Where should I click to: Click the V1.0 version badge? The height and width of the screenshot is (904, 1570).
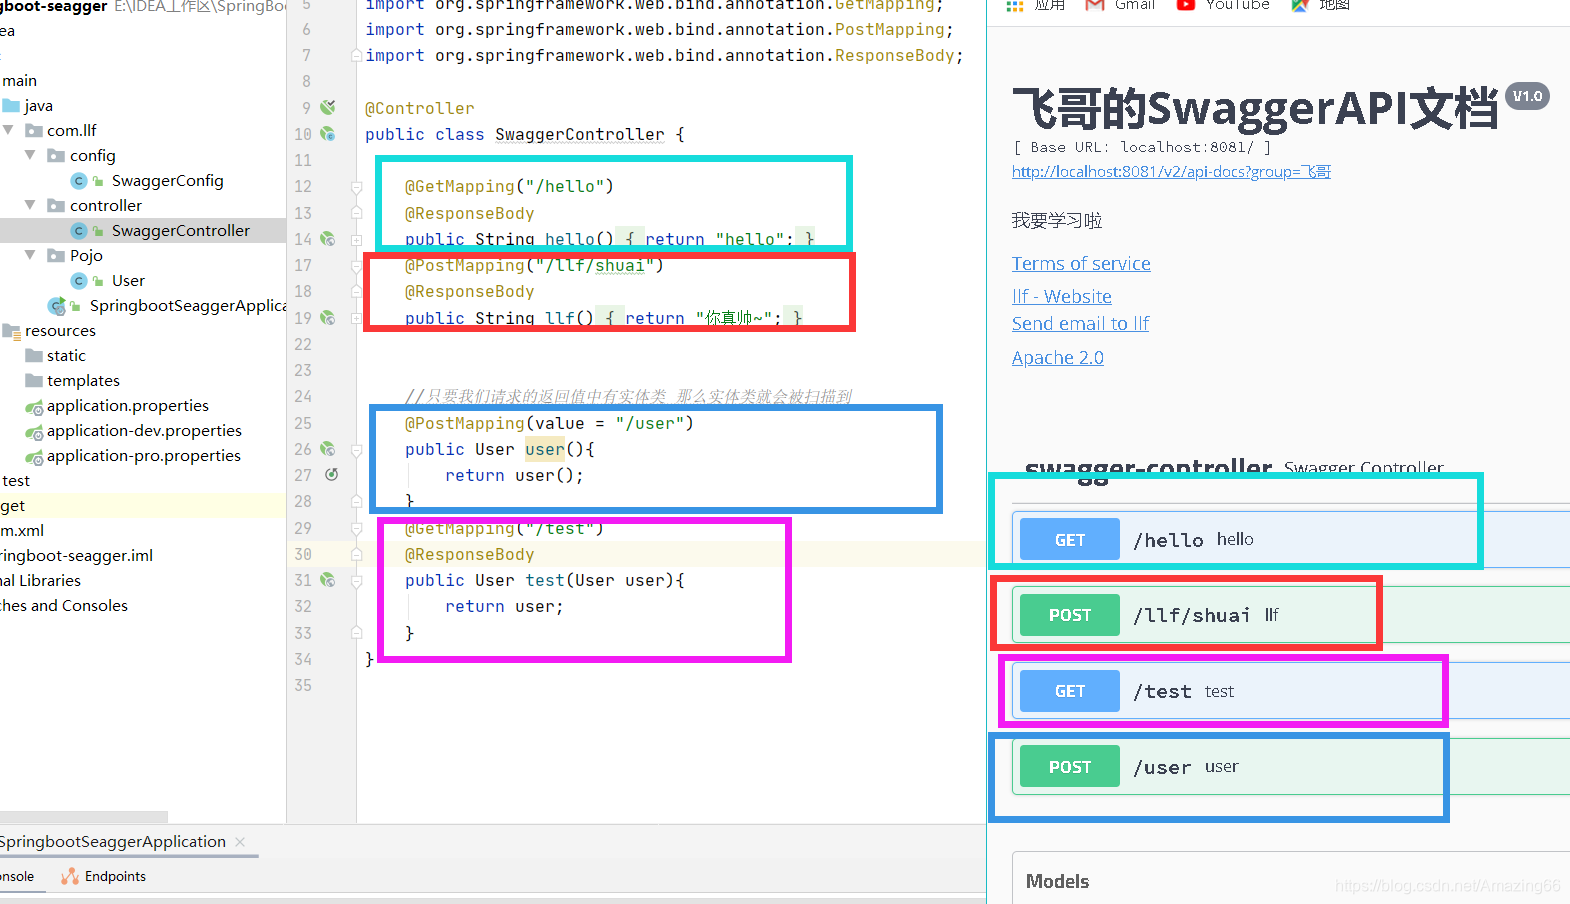point(1527,96)
